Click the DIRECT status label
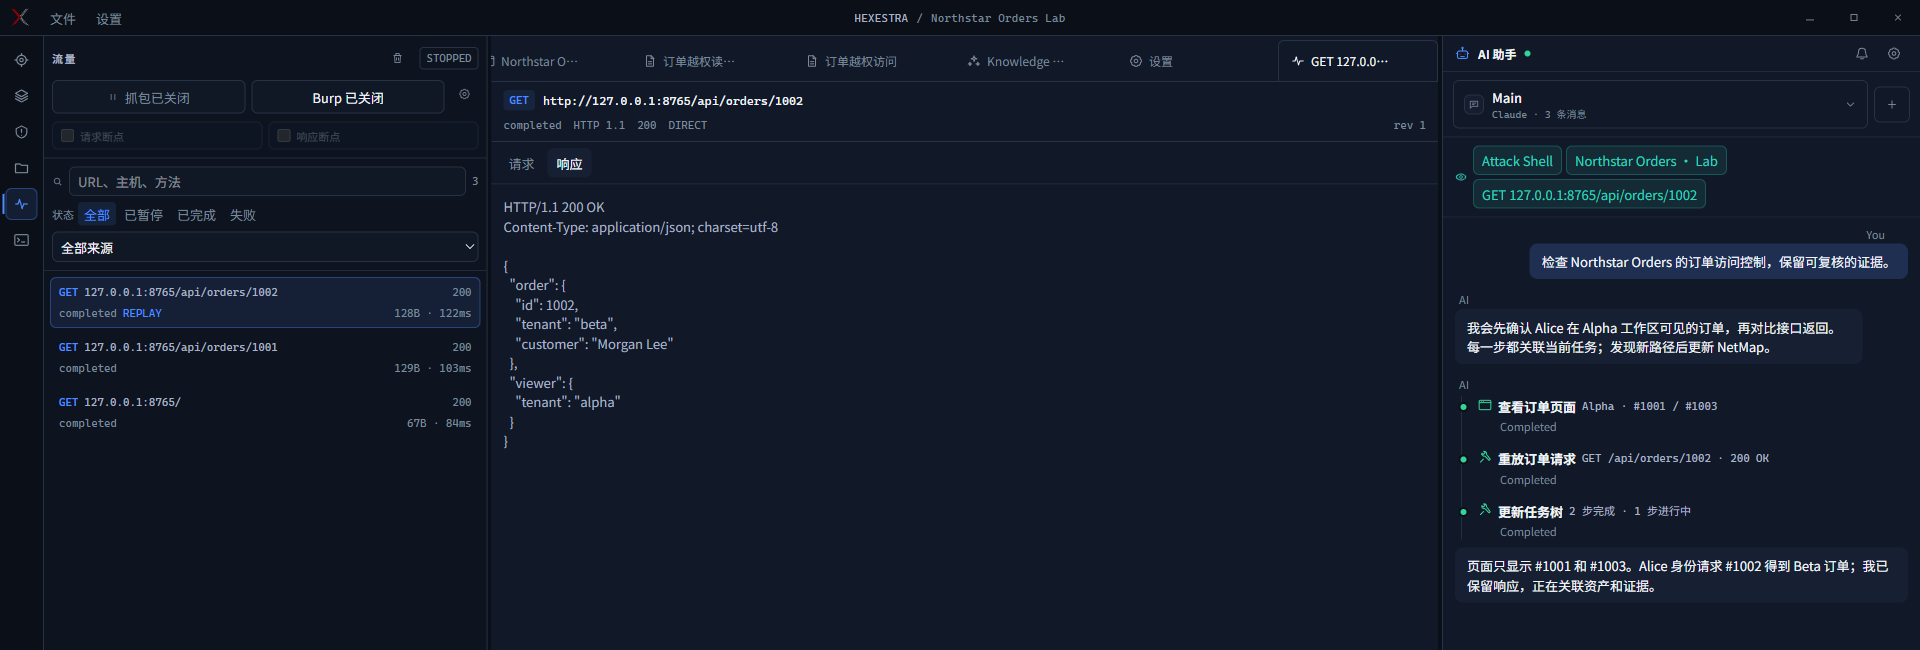The height and width of the screenshot is (650, 1920). 688,125
